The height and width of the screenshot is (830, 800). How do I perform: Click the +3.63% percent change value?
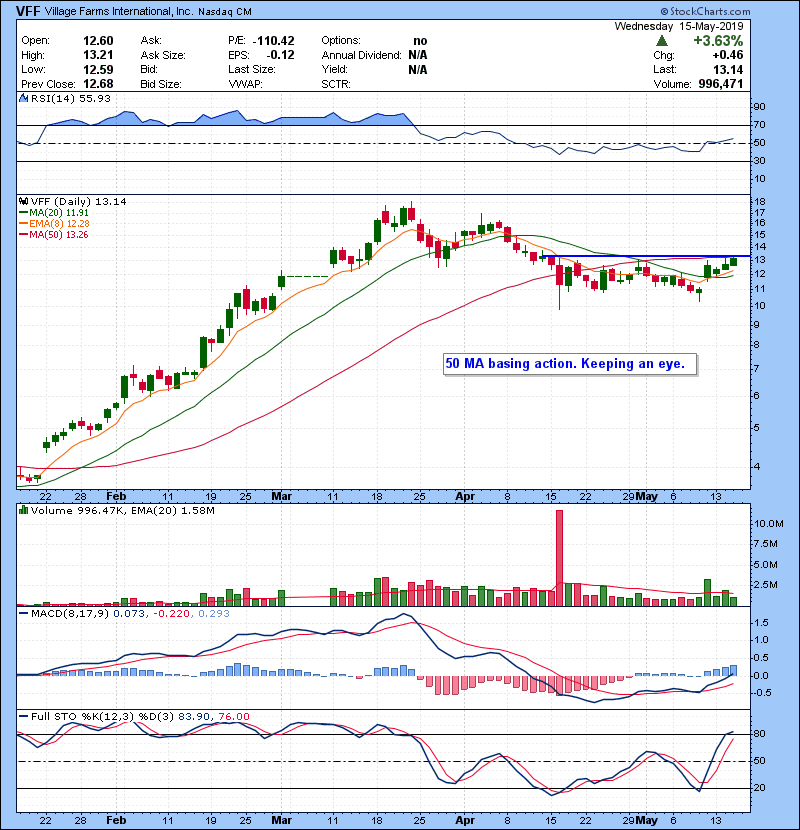click(x=718, y=41)
